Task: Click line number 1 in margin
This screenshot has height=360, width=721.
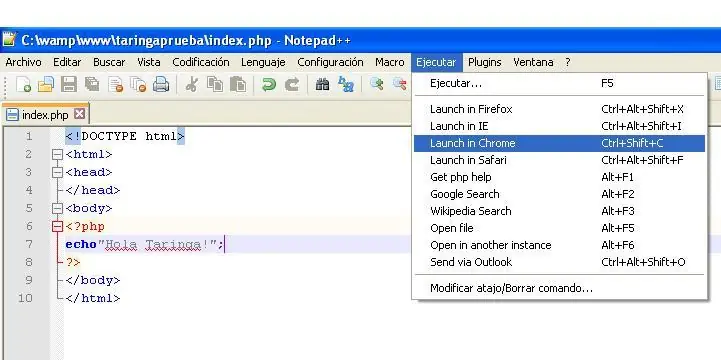Action: 29,137
